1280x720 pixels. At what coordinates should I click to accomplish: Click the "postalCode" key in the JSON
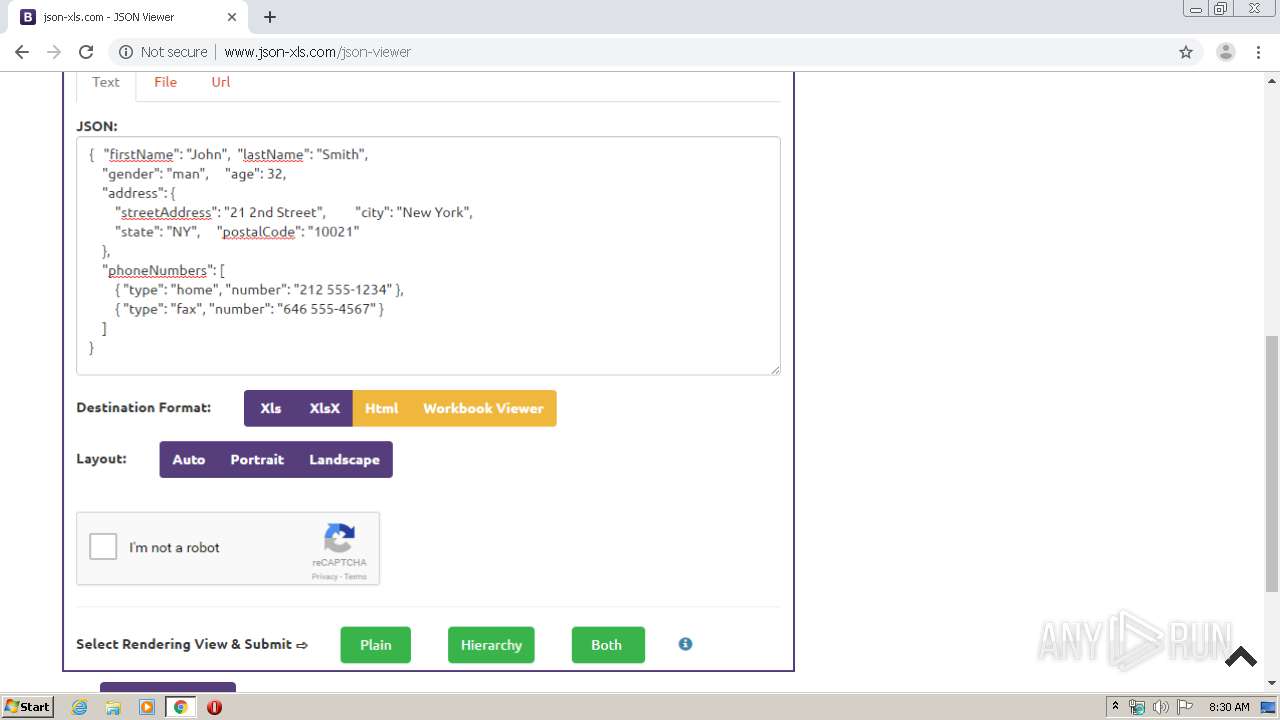pyautogui.click(x=258, y=231)
